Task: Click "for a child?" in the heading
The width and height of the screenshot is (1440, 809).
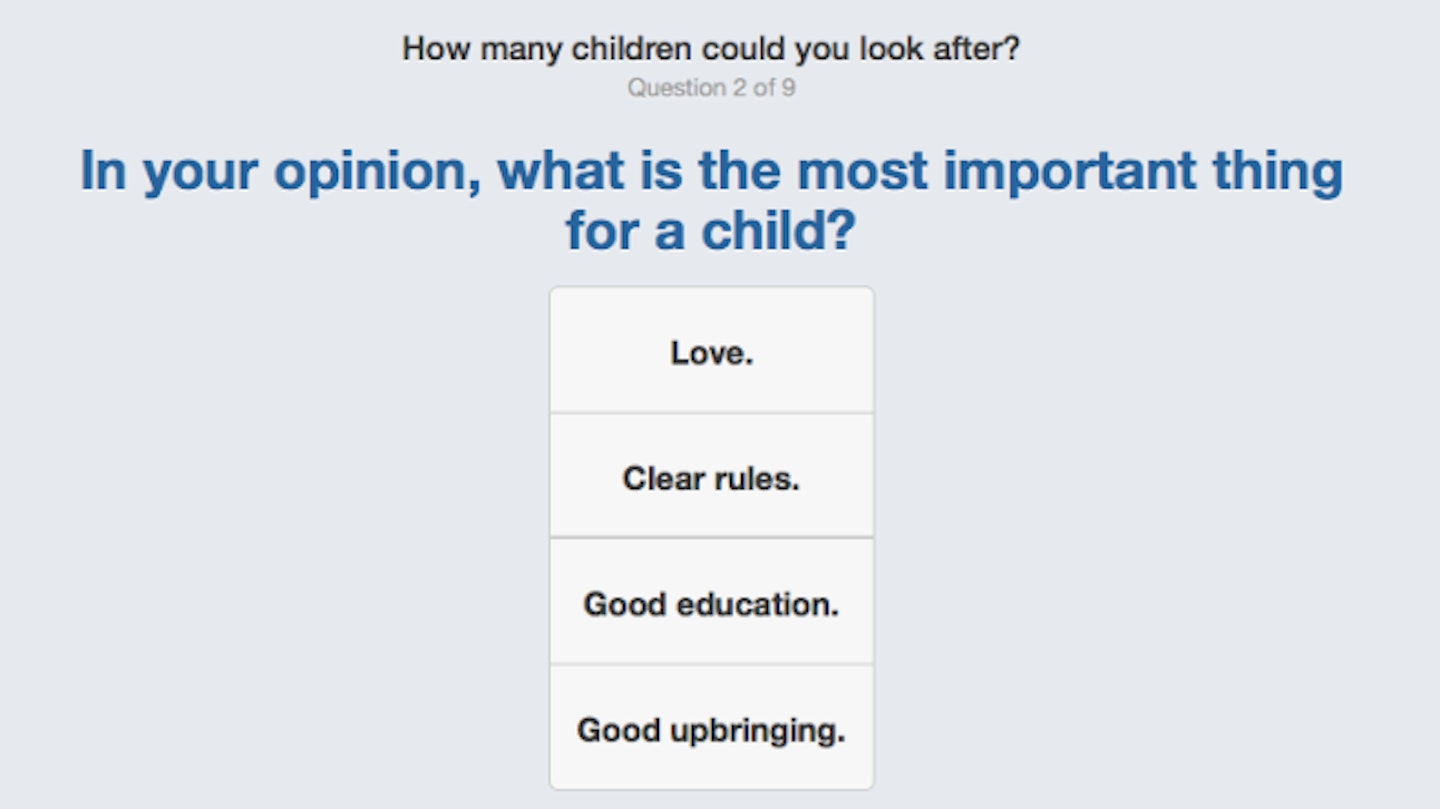Action: [711, 230]
